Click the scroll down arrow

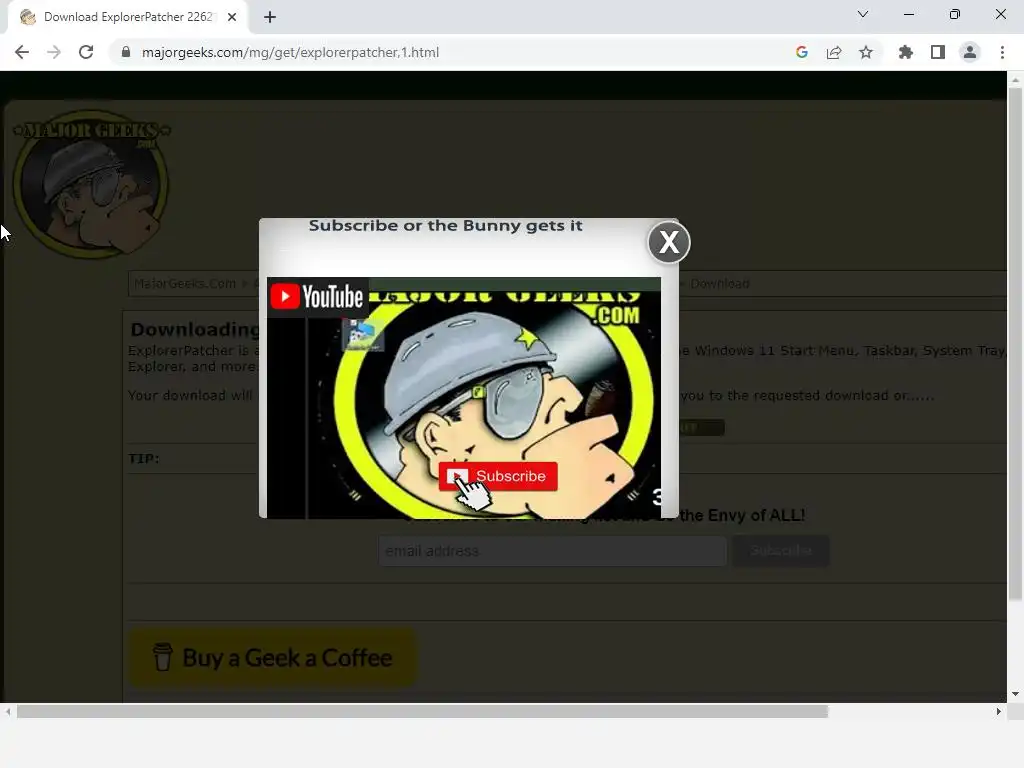coord(1015,694)
